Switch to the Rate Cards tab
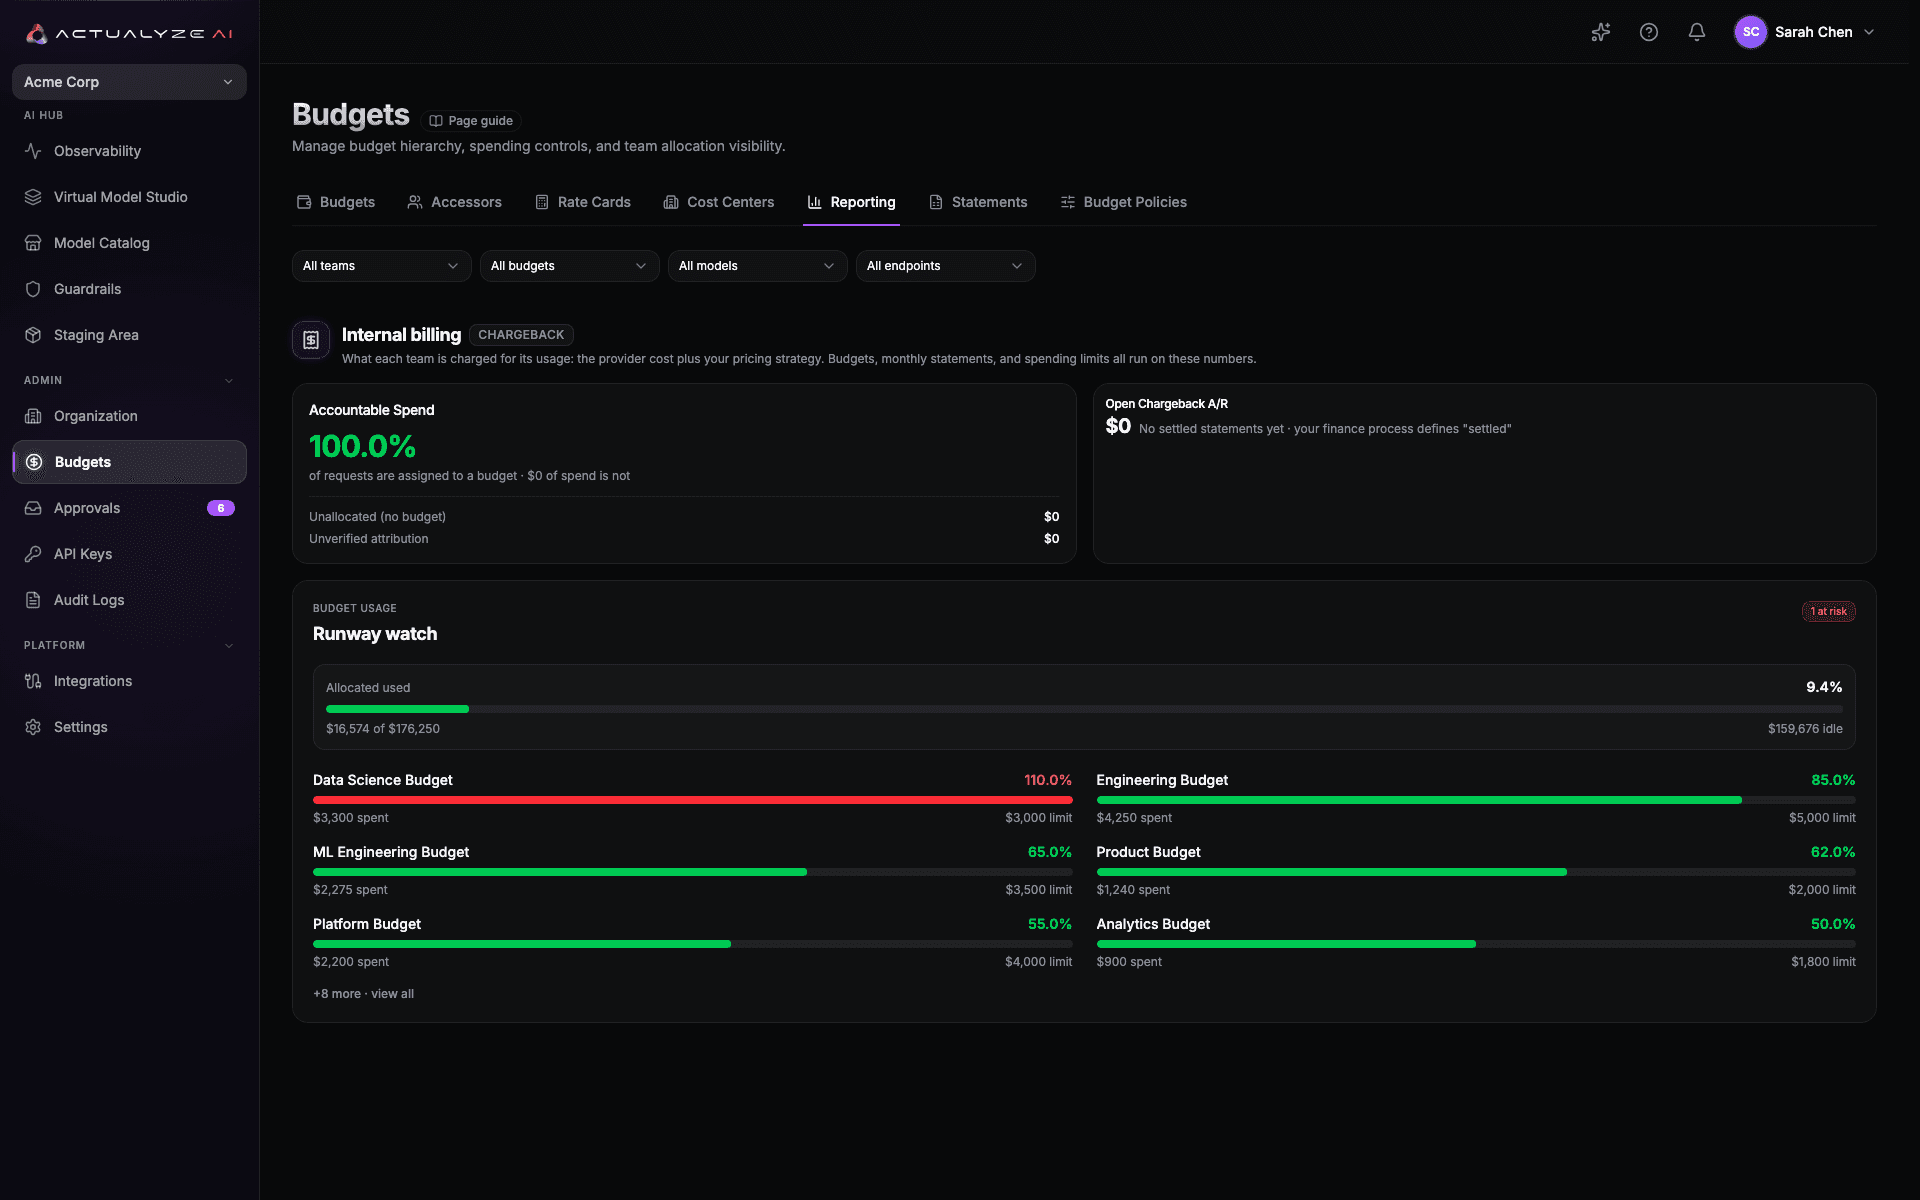 tap(583, 202)
